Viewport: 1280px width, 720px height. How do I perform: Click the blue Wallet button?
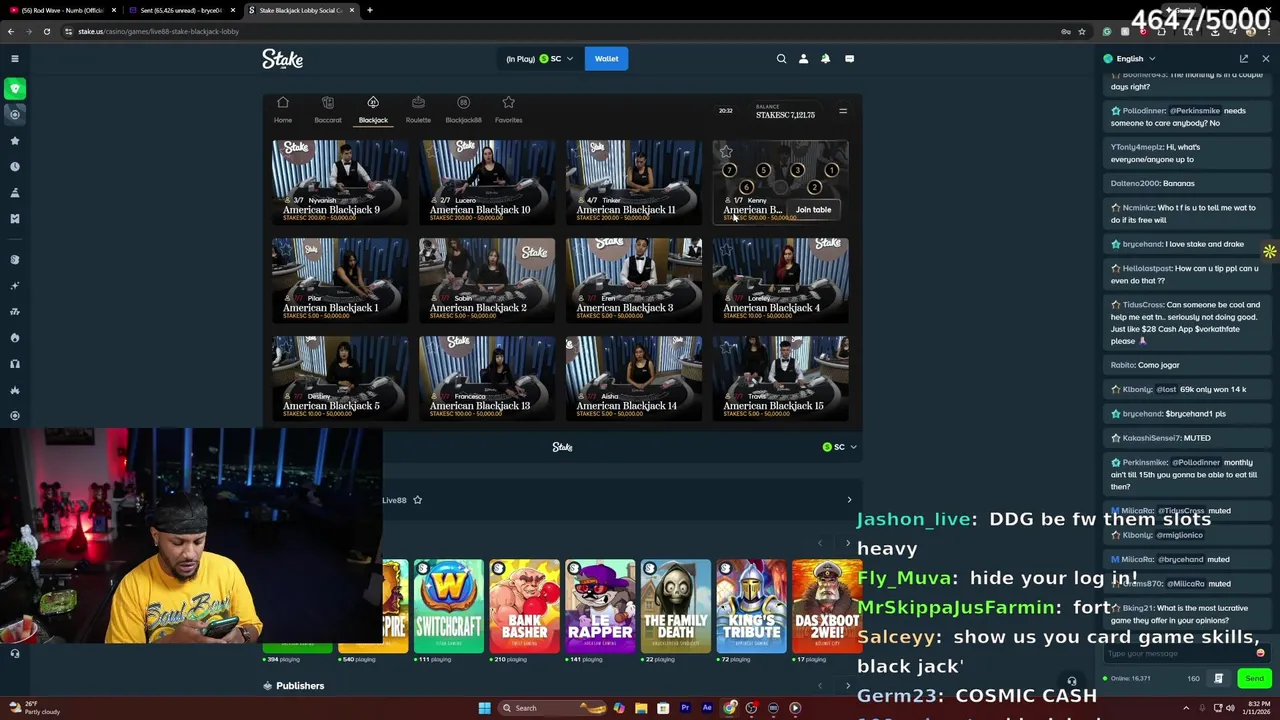[x=606, y=59]
